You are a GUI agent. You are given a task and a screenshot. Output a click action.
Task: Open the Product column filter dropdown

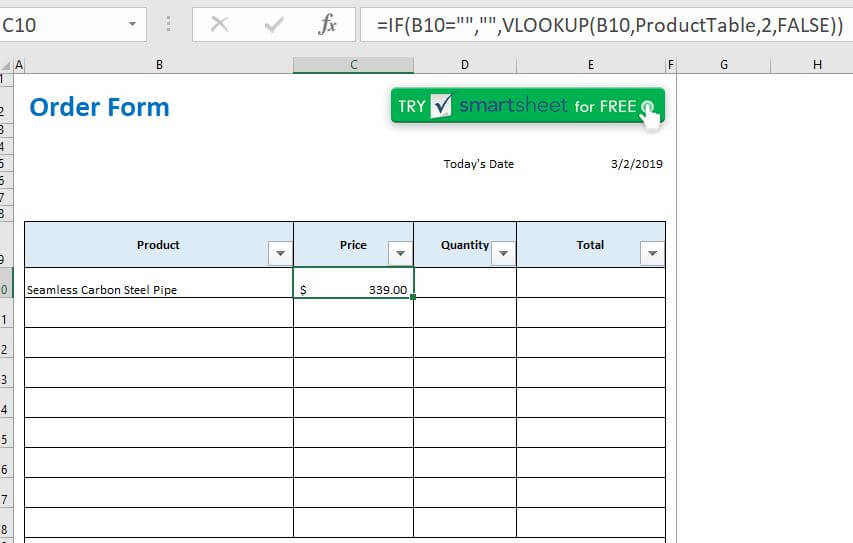pos(280,254)
